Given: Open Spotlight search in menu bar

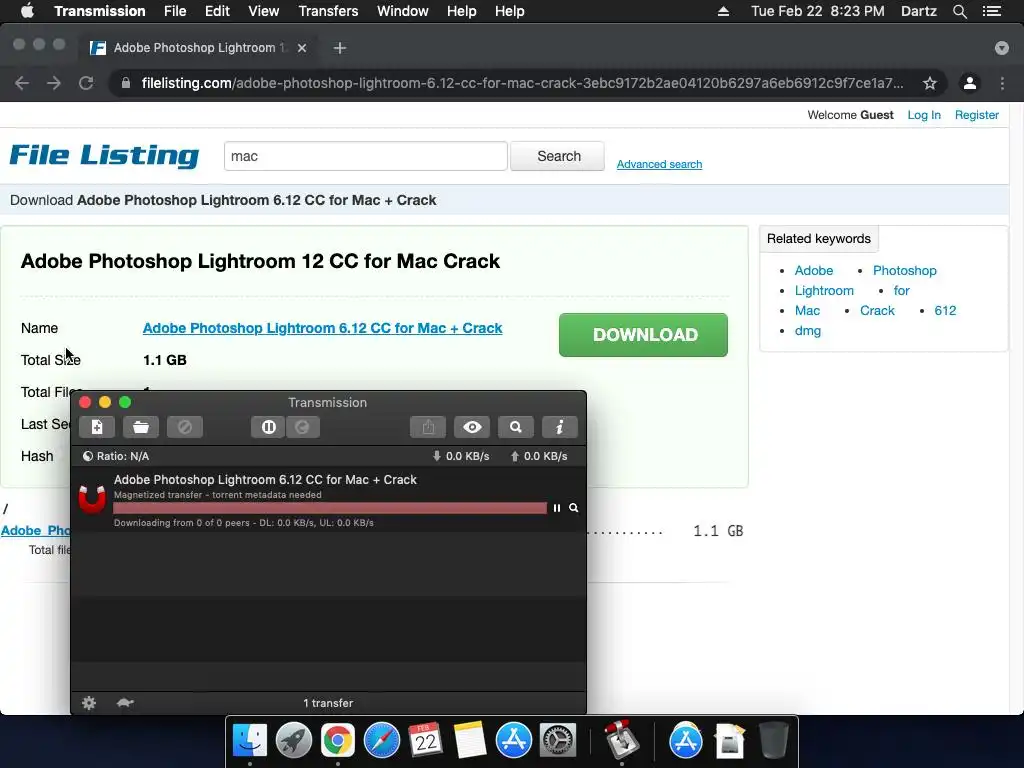Looking at the screenshot, I should pos(959,11).
